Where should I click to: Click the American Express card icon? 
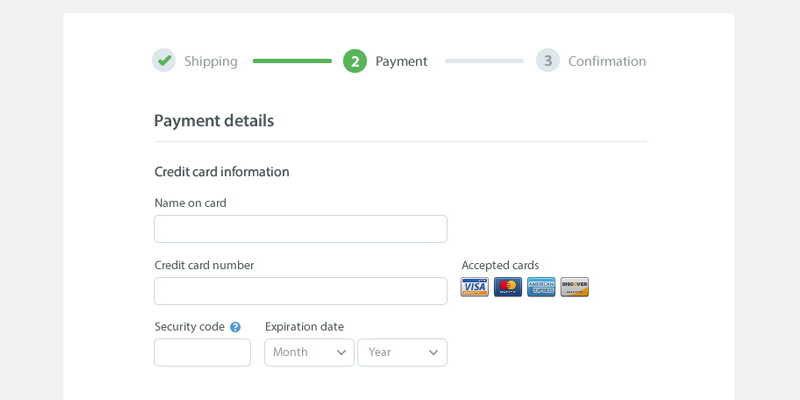pyautogui.click(x=541, y=287)
